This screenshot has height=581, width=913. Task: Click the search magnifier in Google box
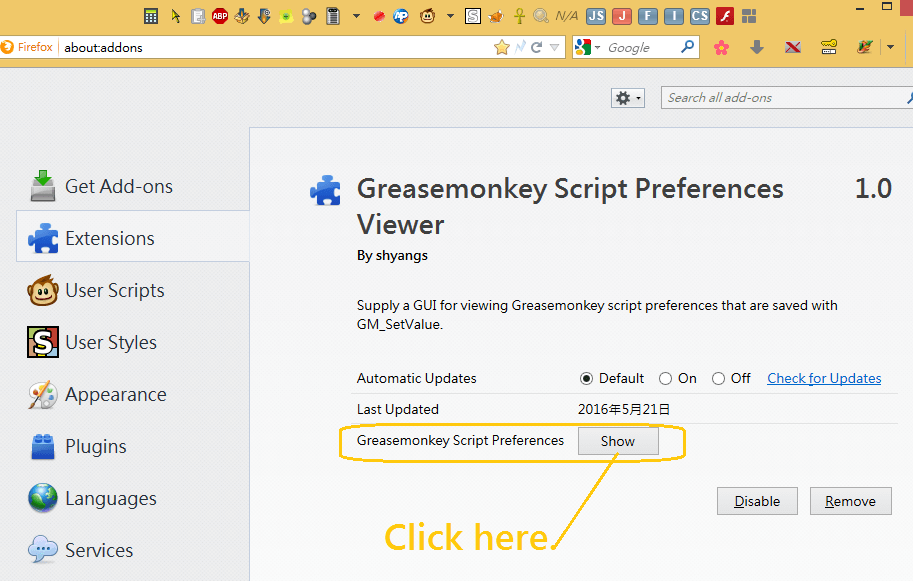688,47
